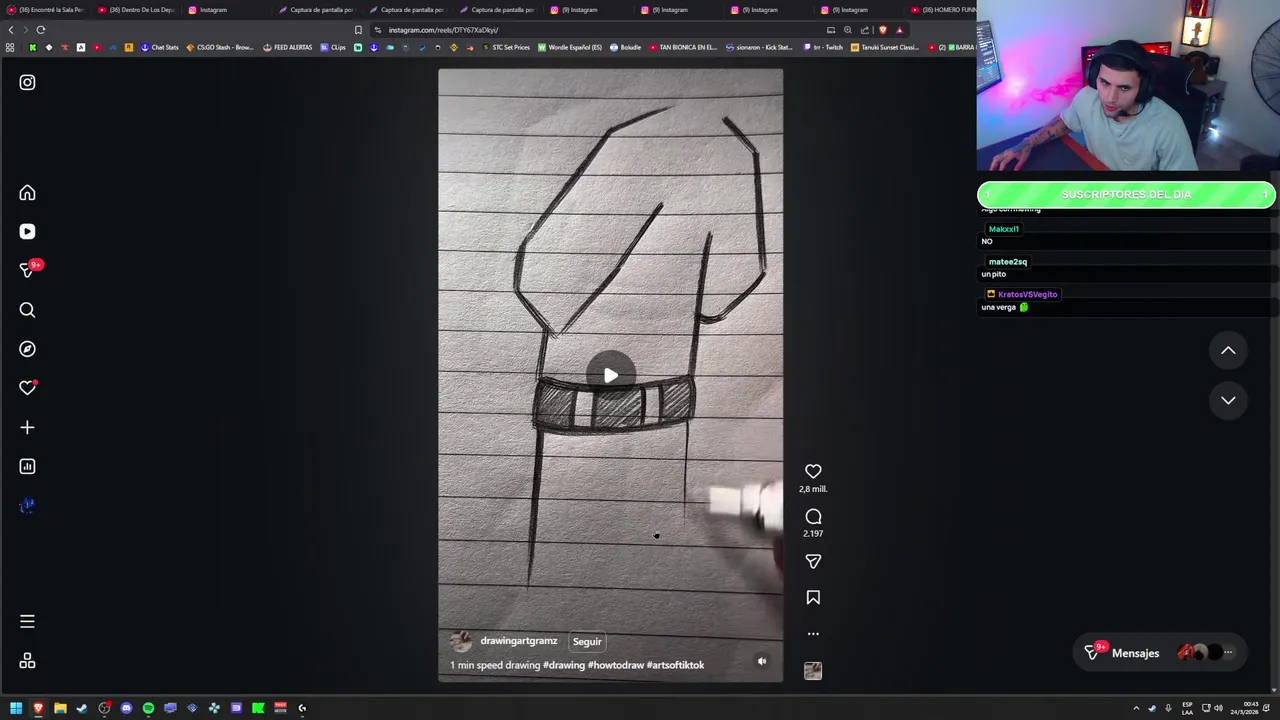Image resolution: width=1280 pixels, height=720 pixels.
Task: Open the hamburger More menu
Action: tap(27, 622)
